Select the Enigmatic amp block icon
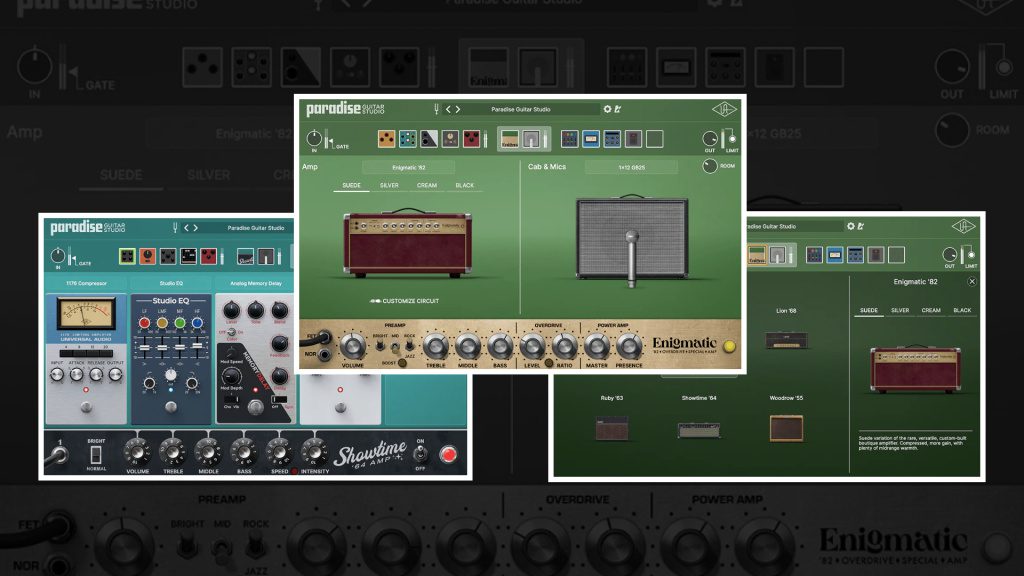Viewport: 1024px width, 576px height. point(509,140)
